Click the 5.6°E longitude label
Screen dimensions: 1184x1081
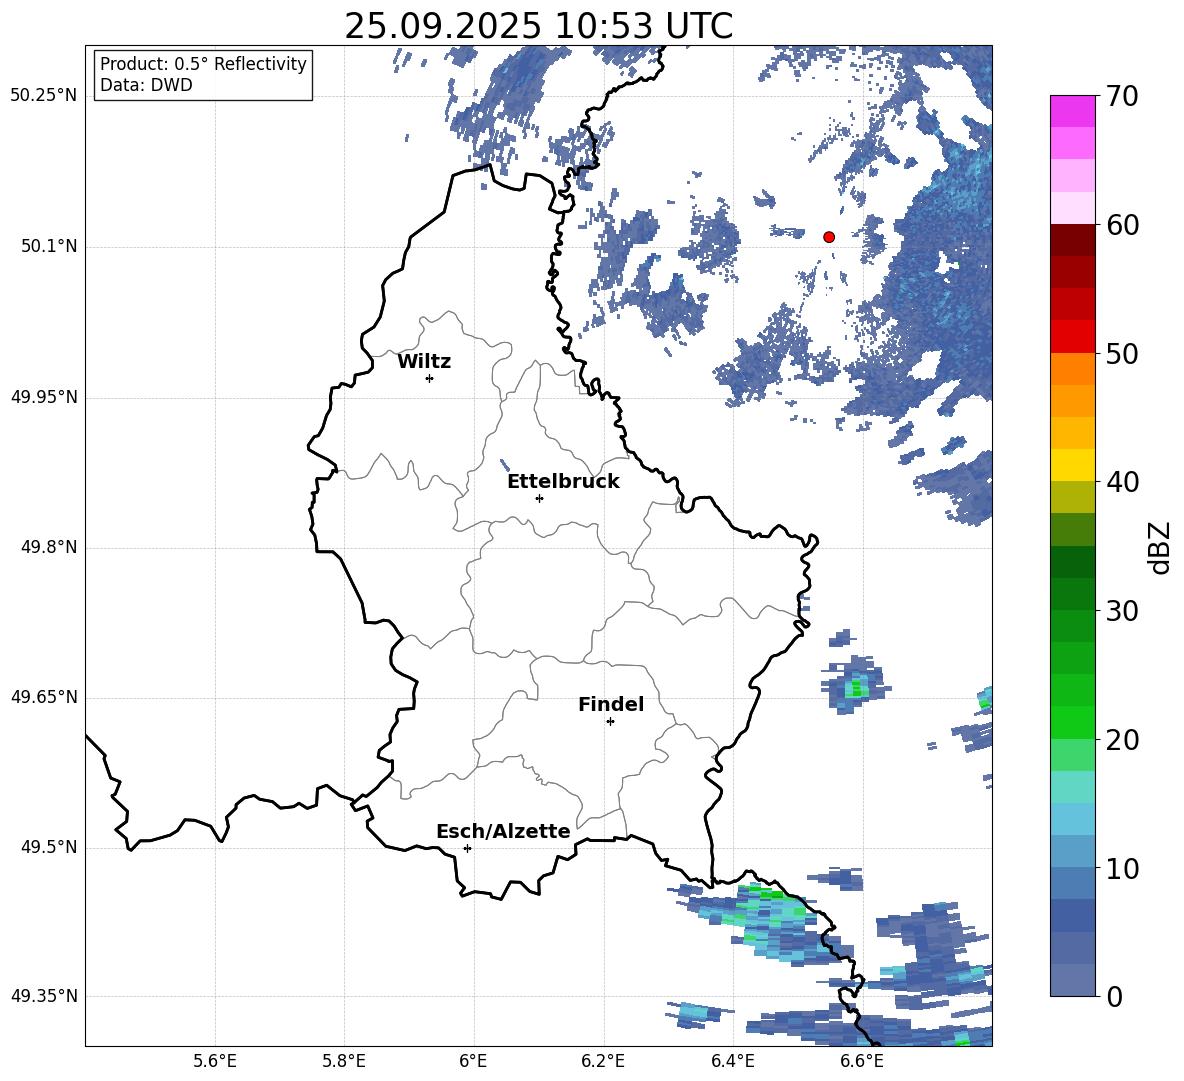215,1061
